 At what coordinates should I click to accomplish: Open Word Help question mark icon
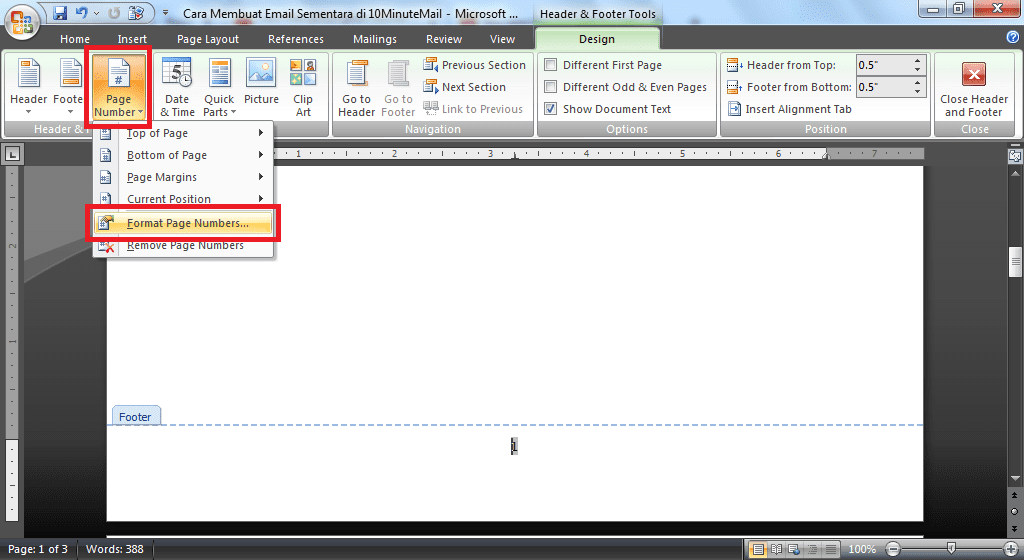coord(1012,38)
